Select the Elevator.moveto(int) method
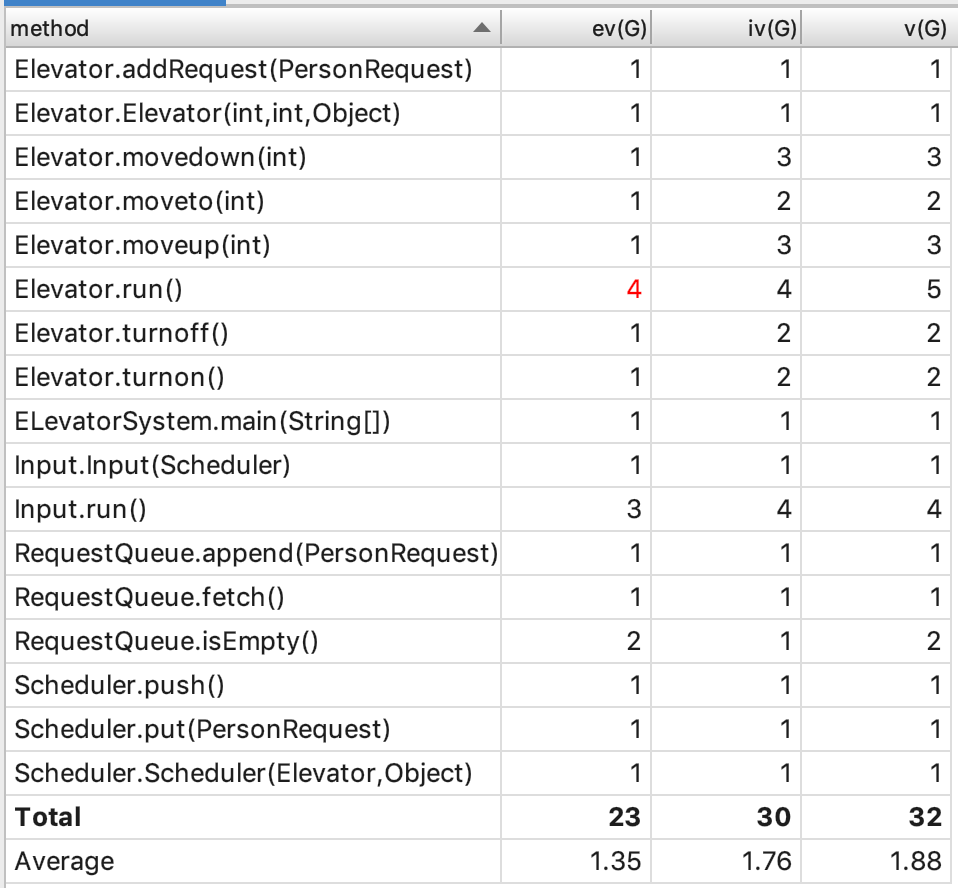The height and width of the screenshot is (888, 958). 139,202
